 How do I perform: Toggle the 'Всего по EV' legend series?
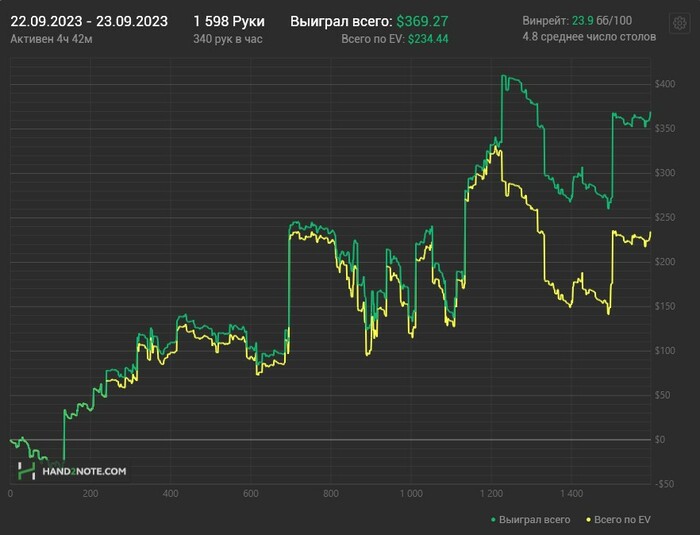pos(618,520)
